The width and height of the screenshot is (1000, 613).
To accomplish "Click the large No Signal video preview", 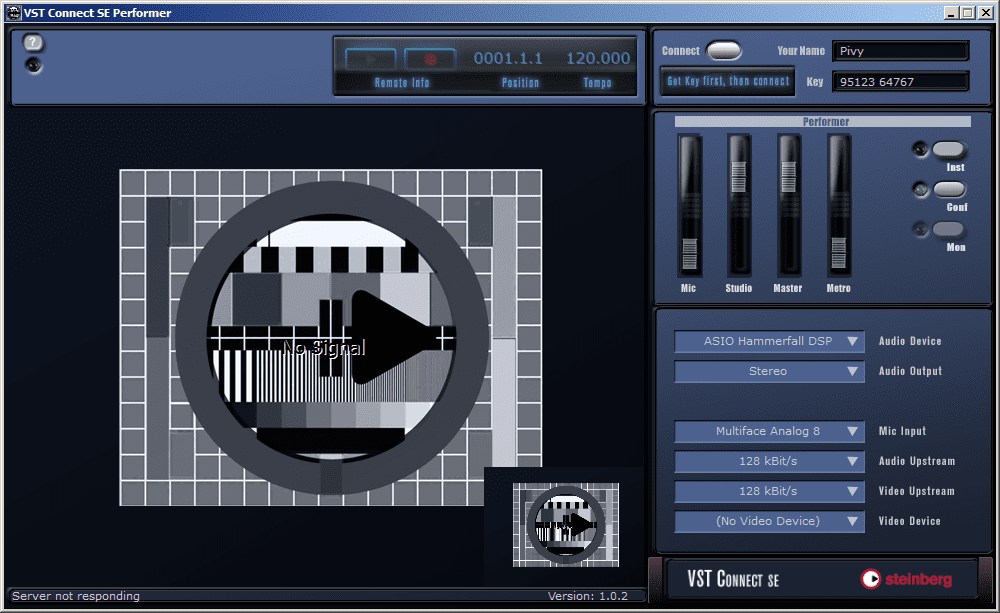I will (330, 337).
